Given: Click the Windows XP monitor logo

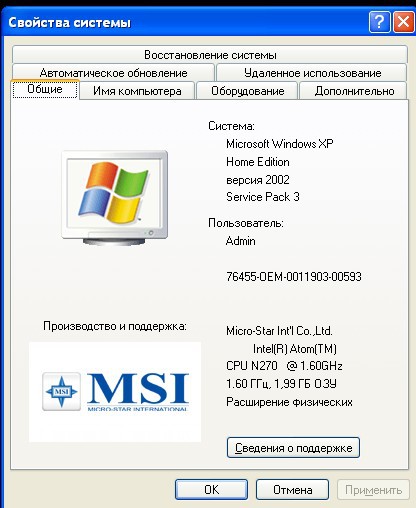Looking at the screenshot, I should [x=115, y=198].
